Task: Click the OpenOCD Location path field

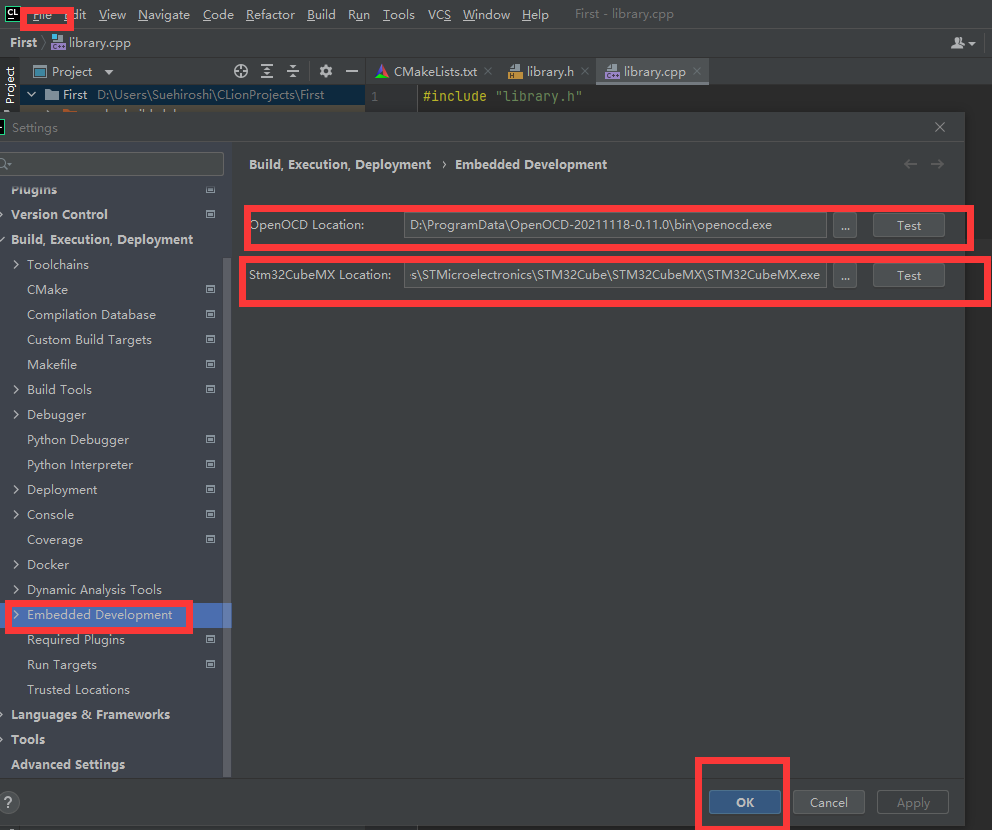Action: [615, 225]
